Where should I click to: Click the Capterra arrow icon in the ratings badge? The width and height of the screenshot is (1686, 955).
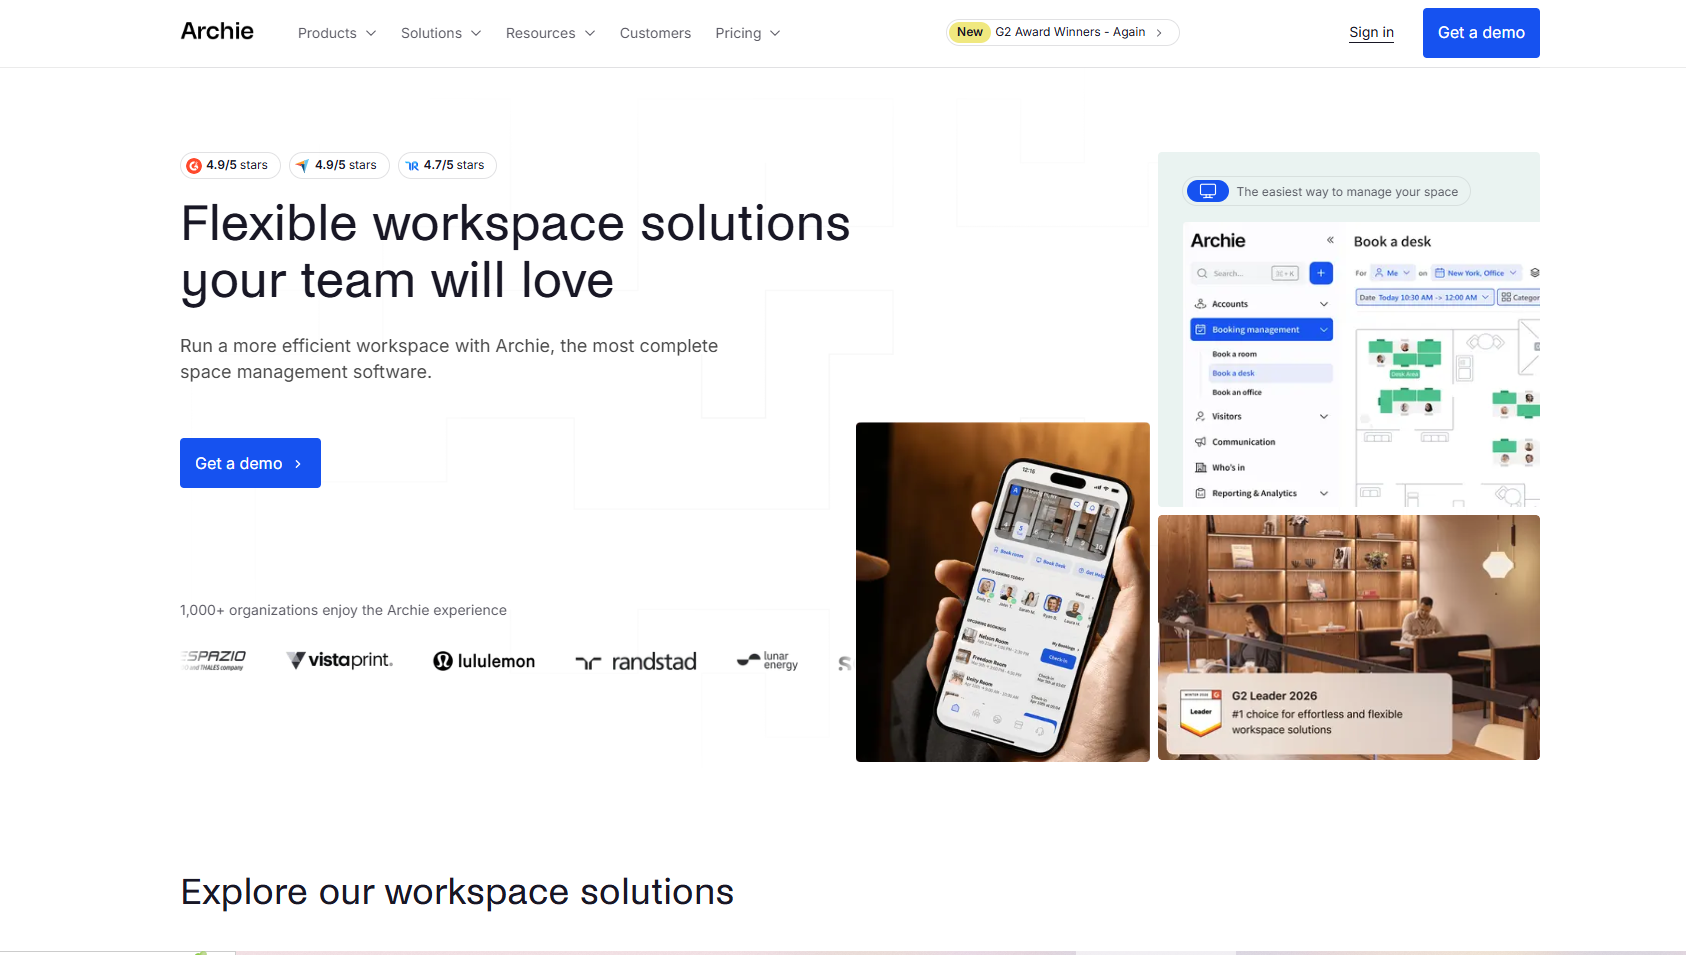pyautogui.click(x=302, y=166)
